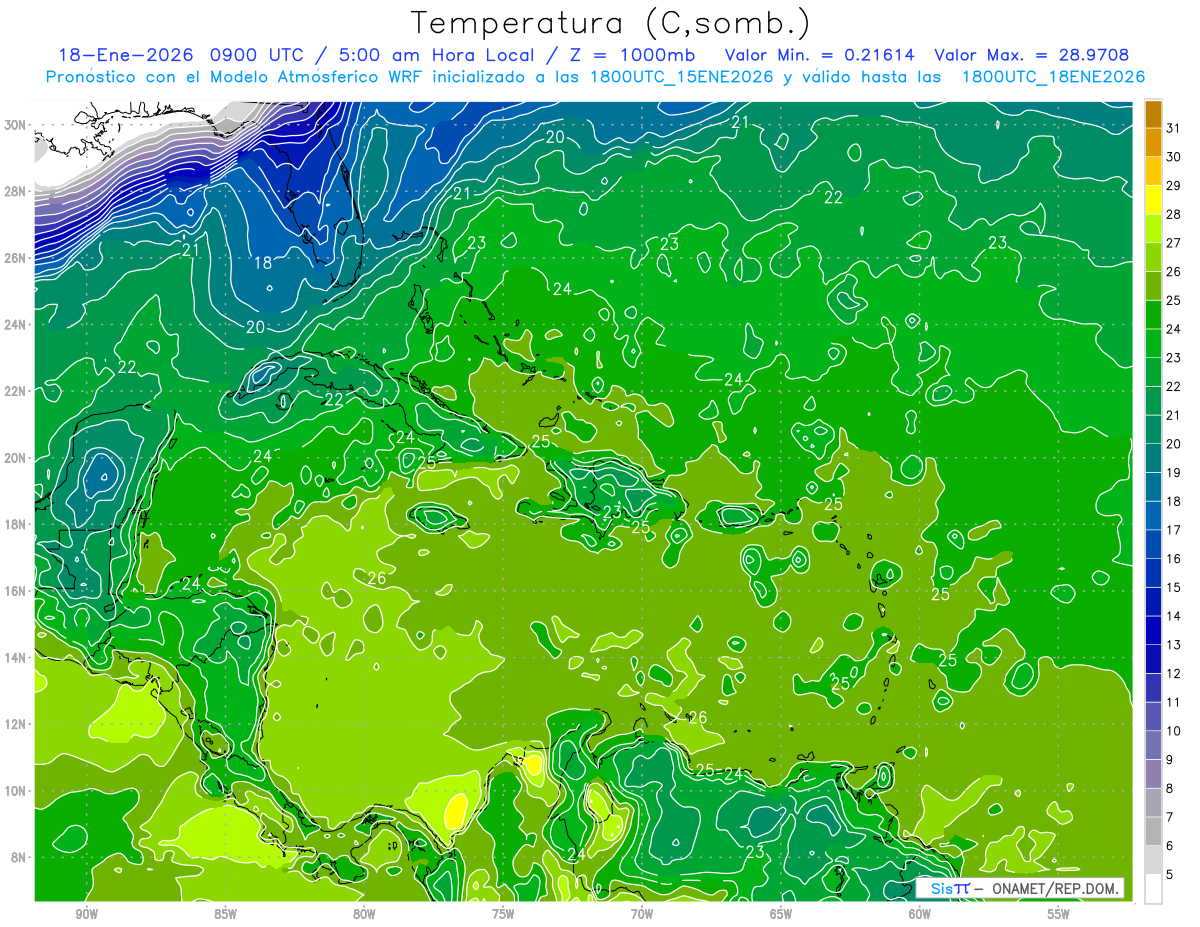The height and width of the screenshot is (927, 1200).
Task: Click the gray swatch between 6 and 7
Action: coord(1153,832)
